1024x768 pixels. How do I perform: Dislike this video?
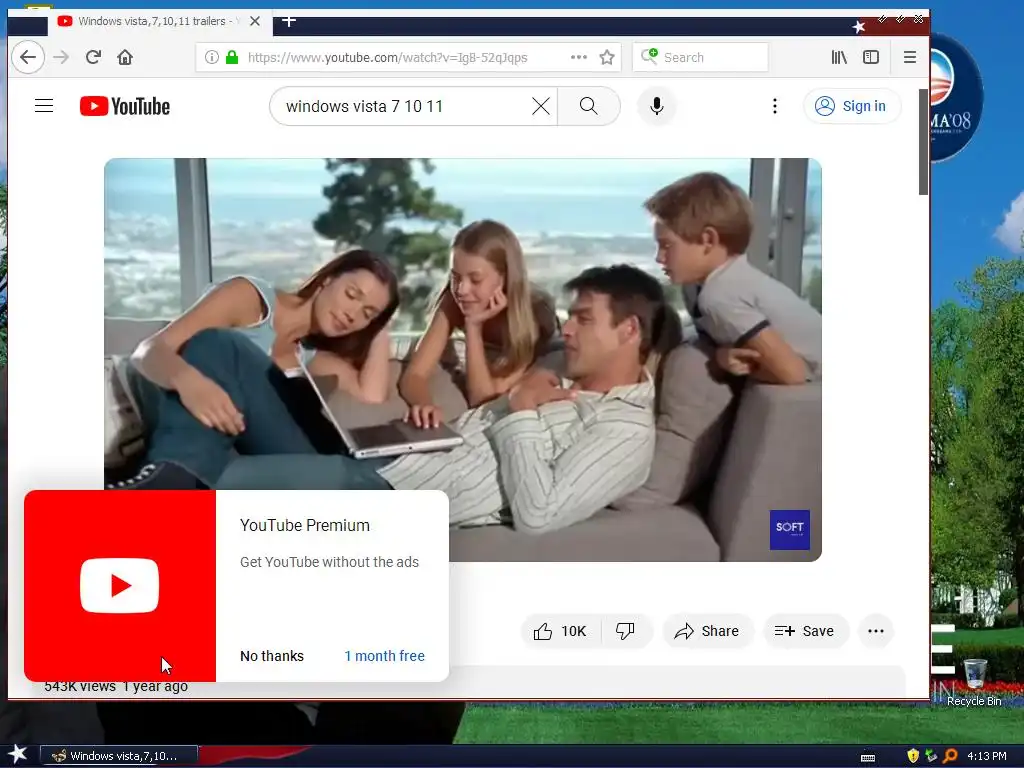[x=626, y=631]
